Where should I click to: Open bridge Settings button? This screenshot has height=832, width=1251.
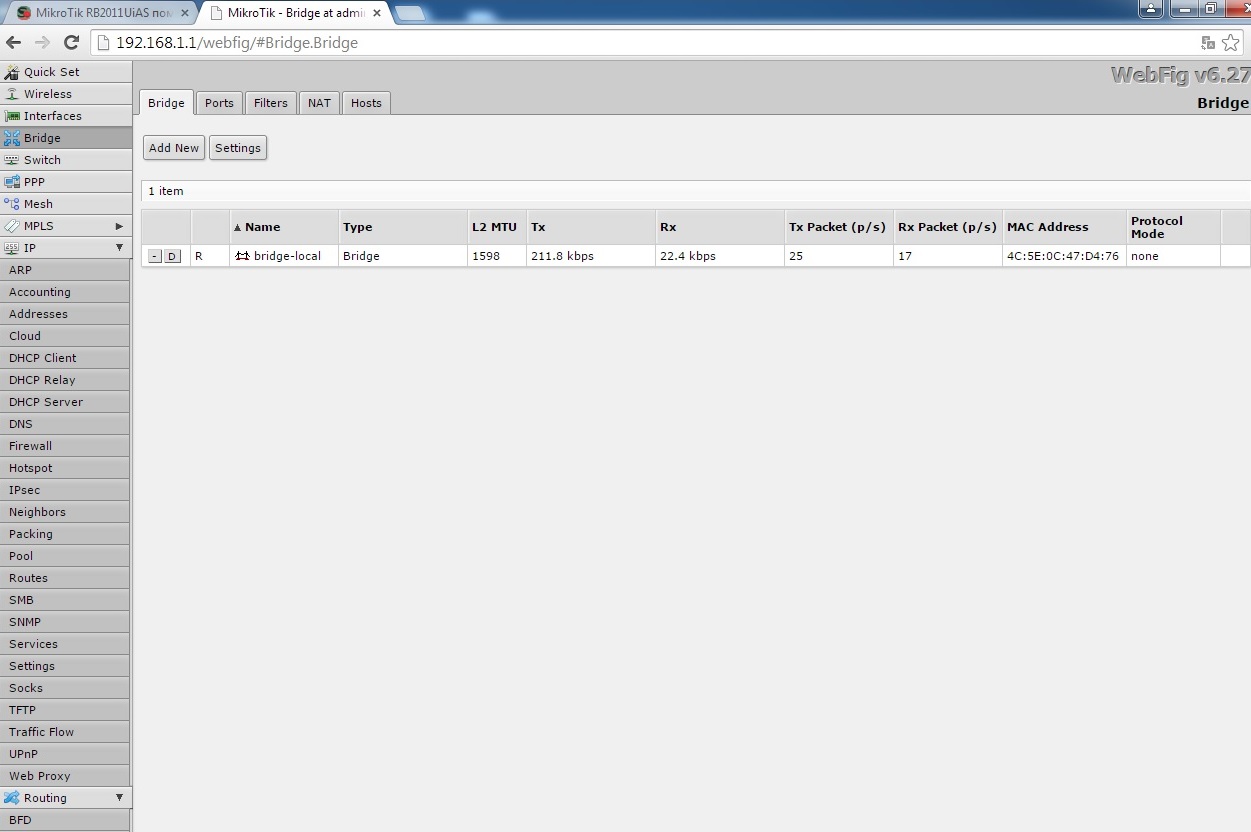point(238,148)
